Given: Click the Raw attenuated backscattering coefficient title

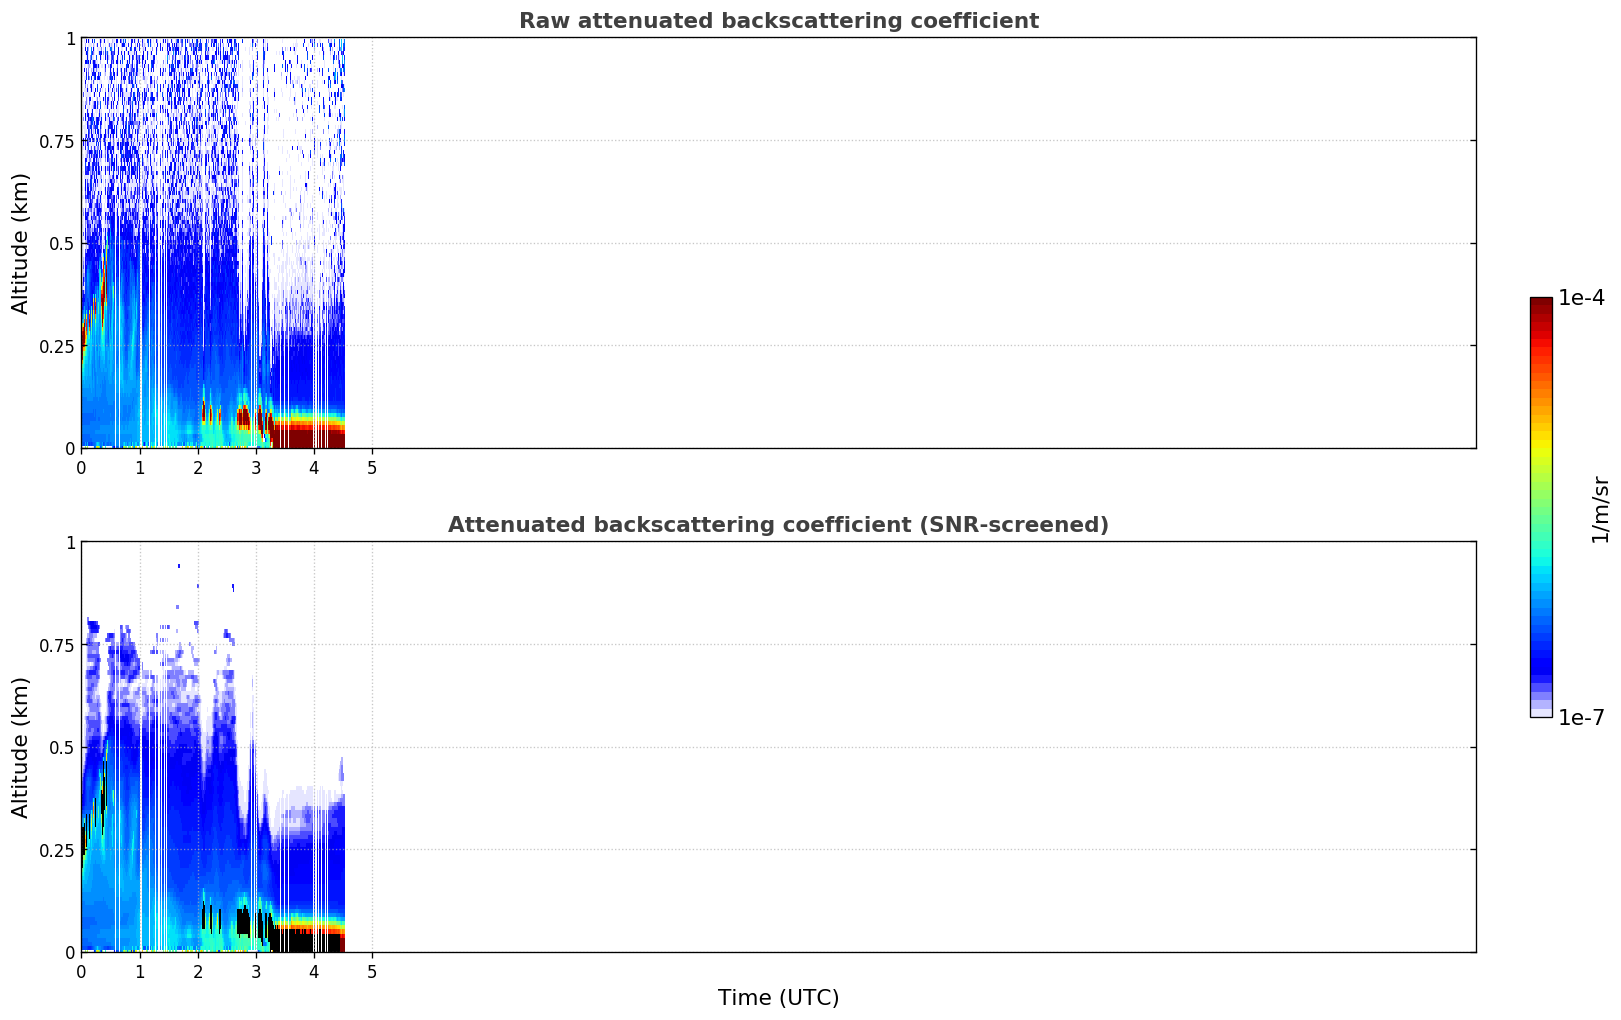Looking at the screenshot, I should (x=778, y=21).
